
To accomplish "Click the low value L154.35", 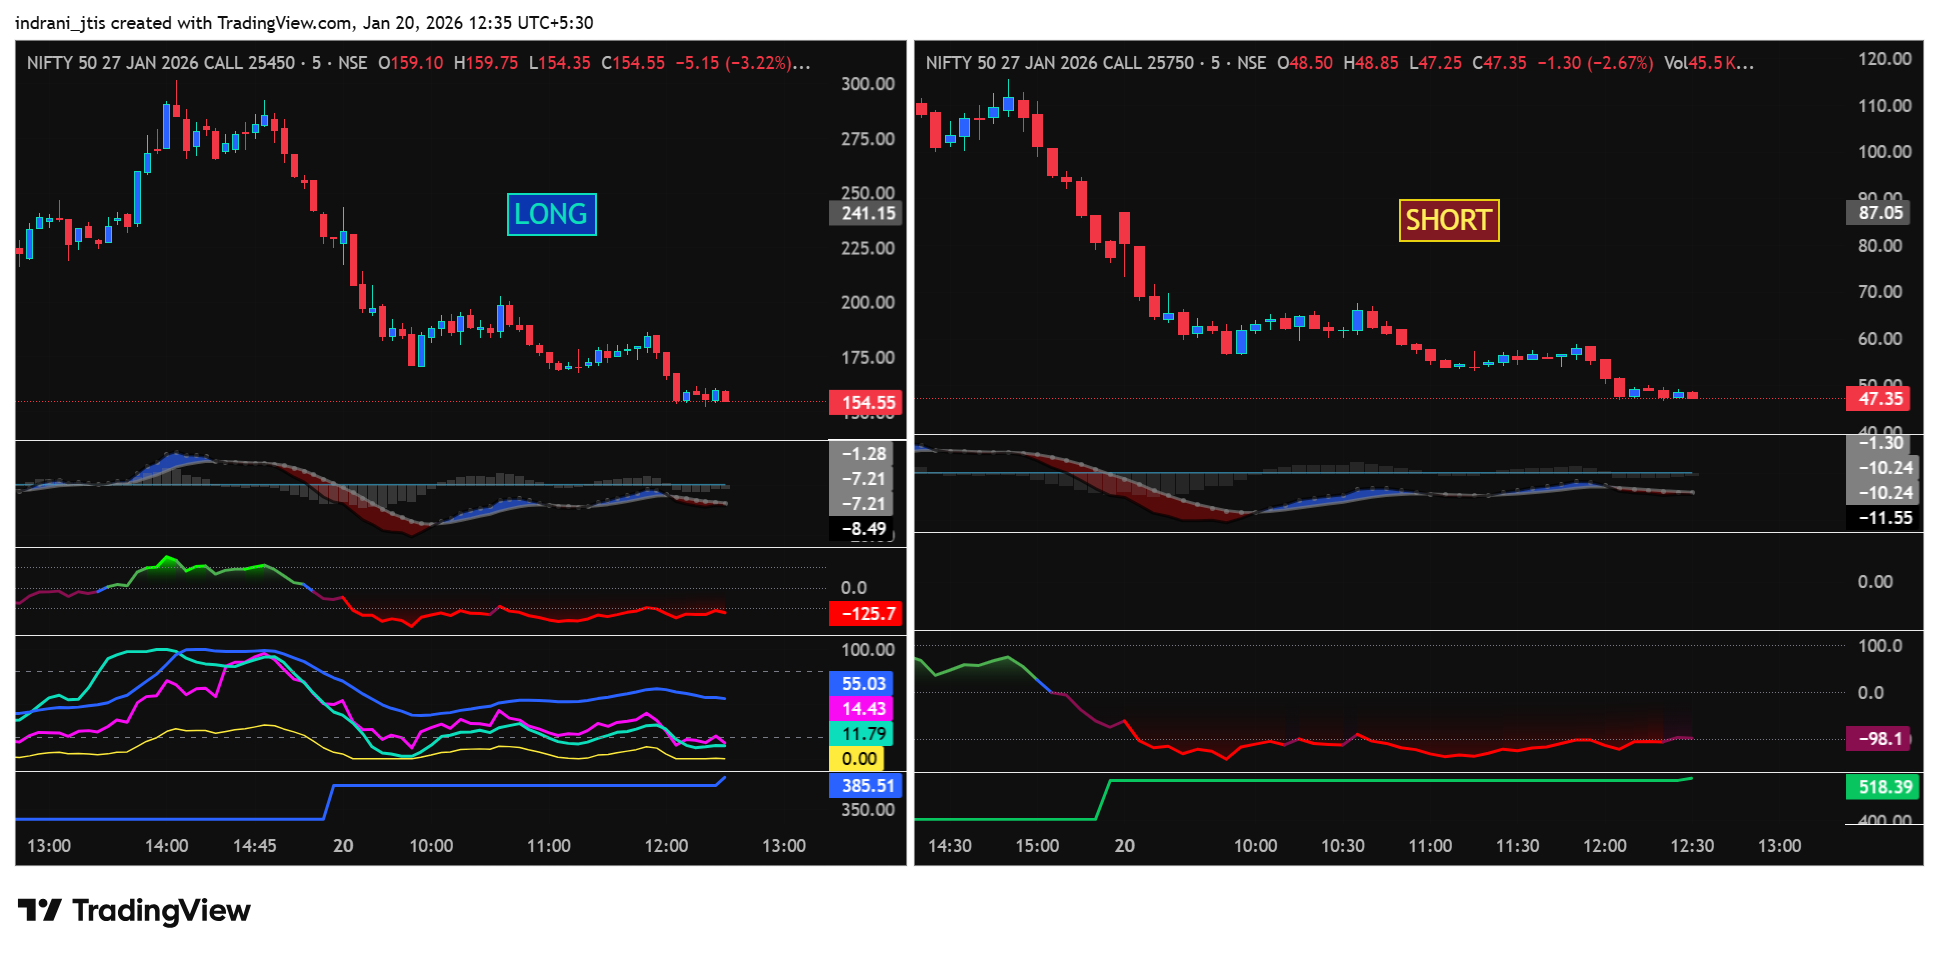I will (x=560, y=62).
